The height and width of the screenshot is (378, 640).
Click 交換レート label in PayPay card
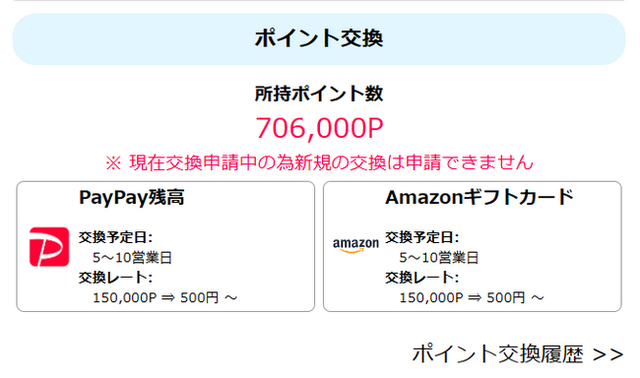[116, 278]
